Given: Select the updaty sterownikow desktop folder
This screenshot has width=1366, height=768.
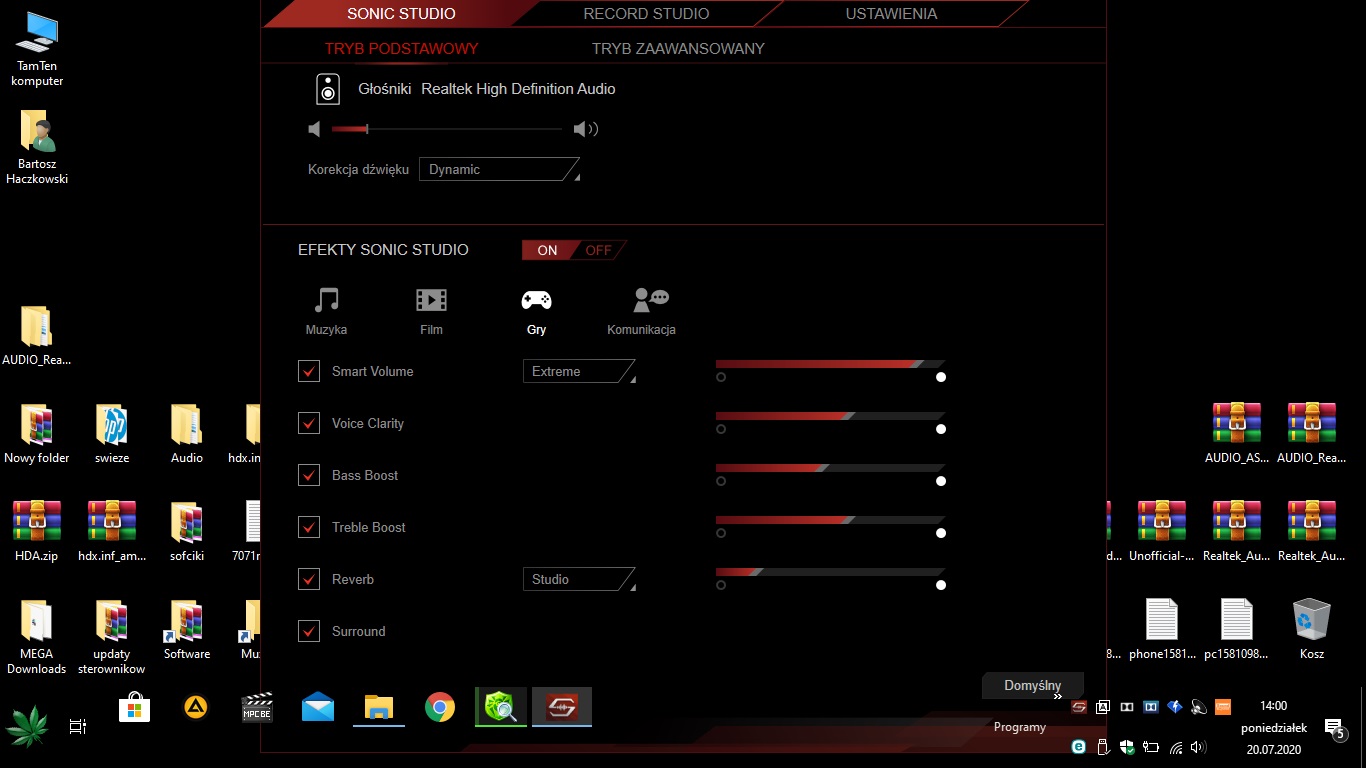Looking at the screenshot, I should click(x=112, y=637).
